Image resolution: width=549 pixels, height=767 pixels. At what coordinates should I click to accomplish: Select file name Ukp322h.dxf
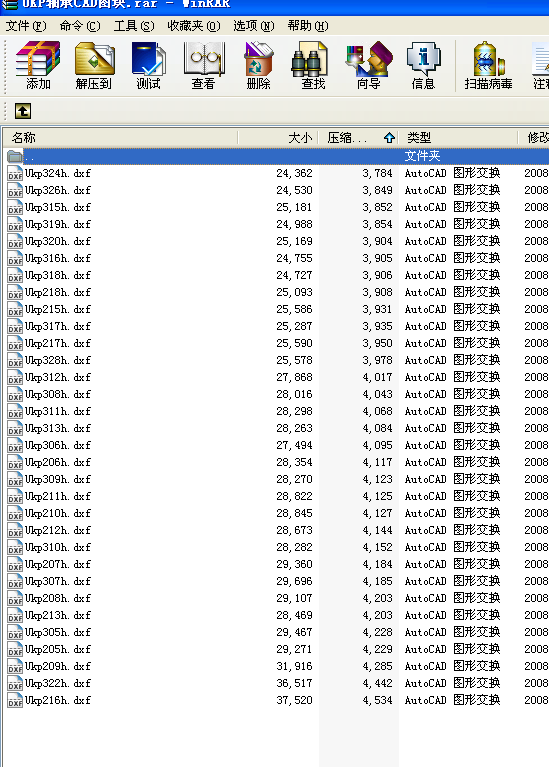point(58,683)
